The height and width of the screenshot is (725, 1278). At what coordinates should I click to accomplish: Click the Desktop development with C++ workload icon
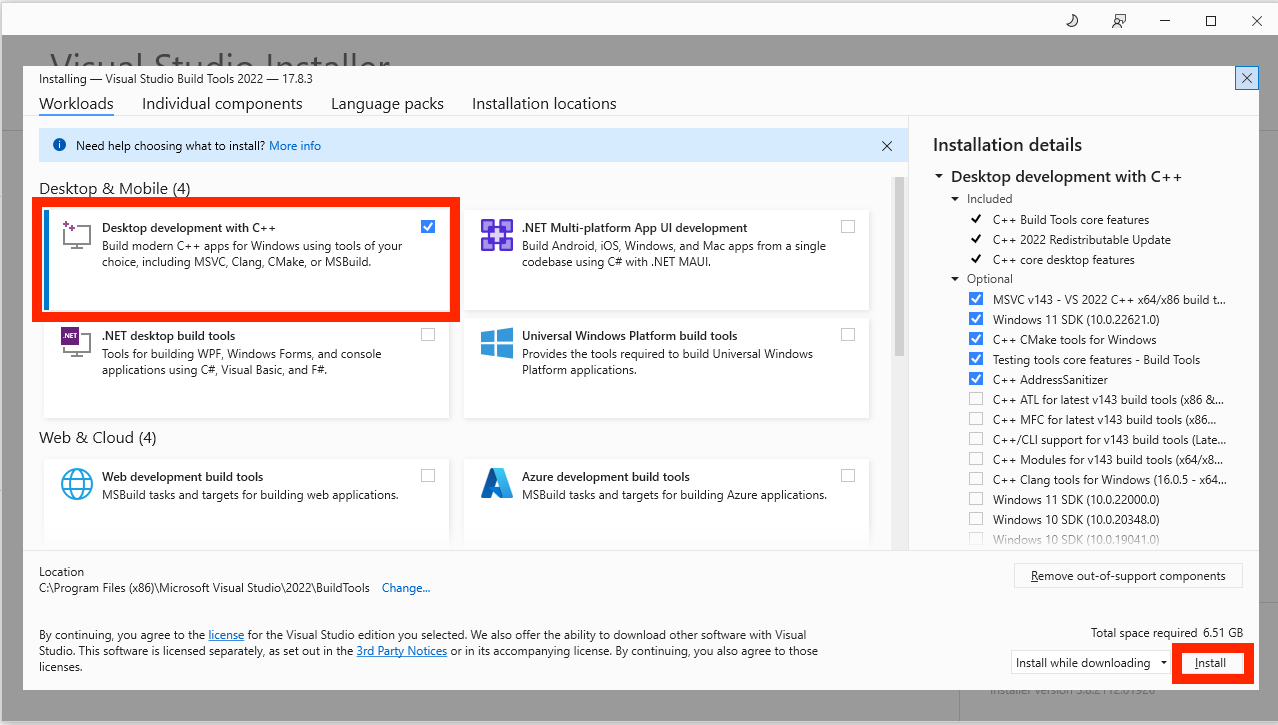tap(76, 236)
